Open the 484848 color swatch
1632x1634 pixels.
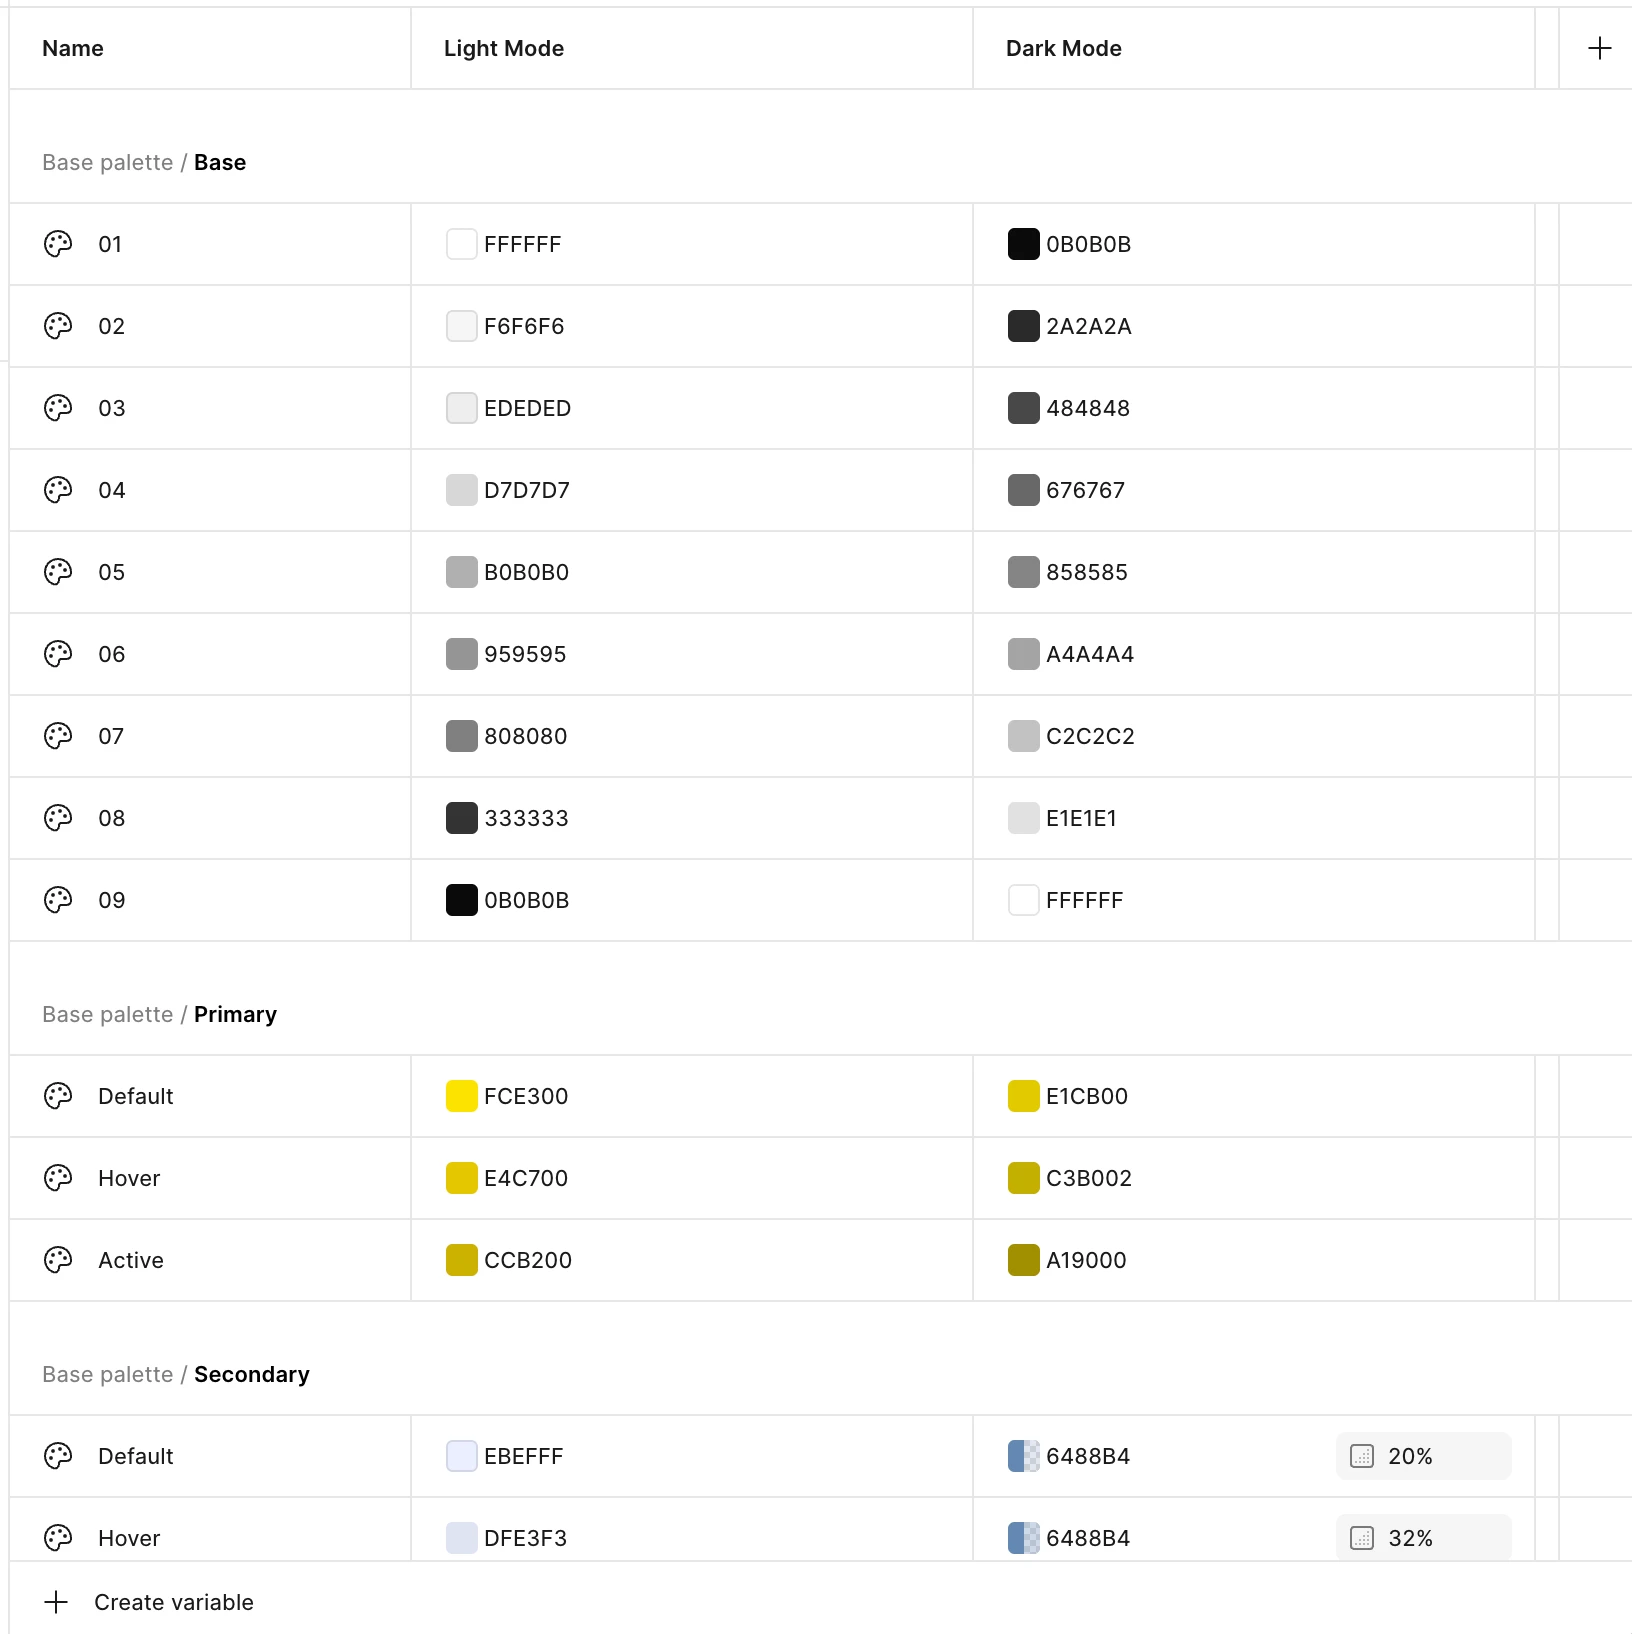coord(1023,408)
